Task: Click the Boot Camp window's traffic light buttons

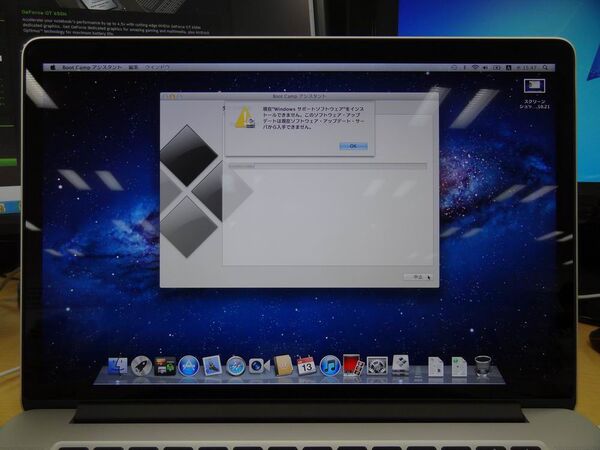Action: click(x=172, y=96)
